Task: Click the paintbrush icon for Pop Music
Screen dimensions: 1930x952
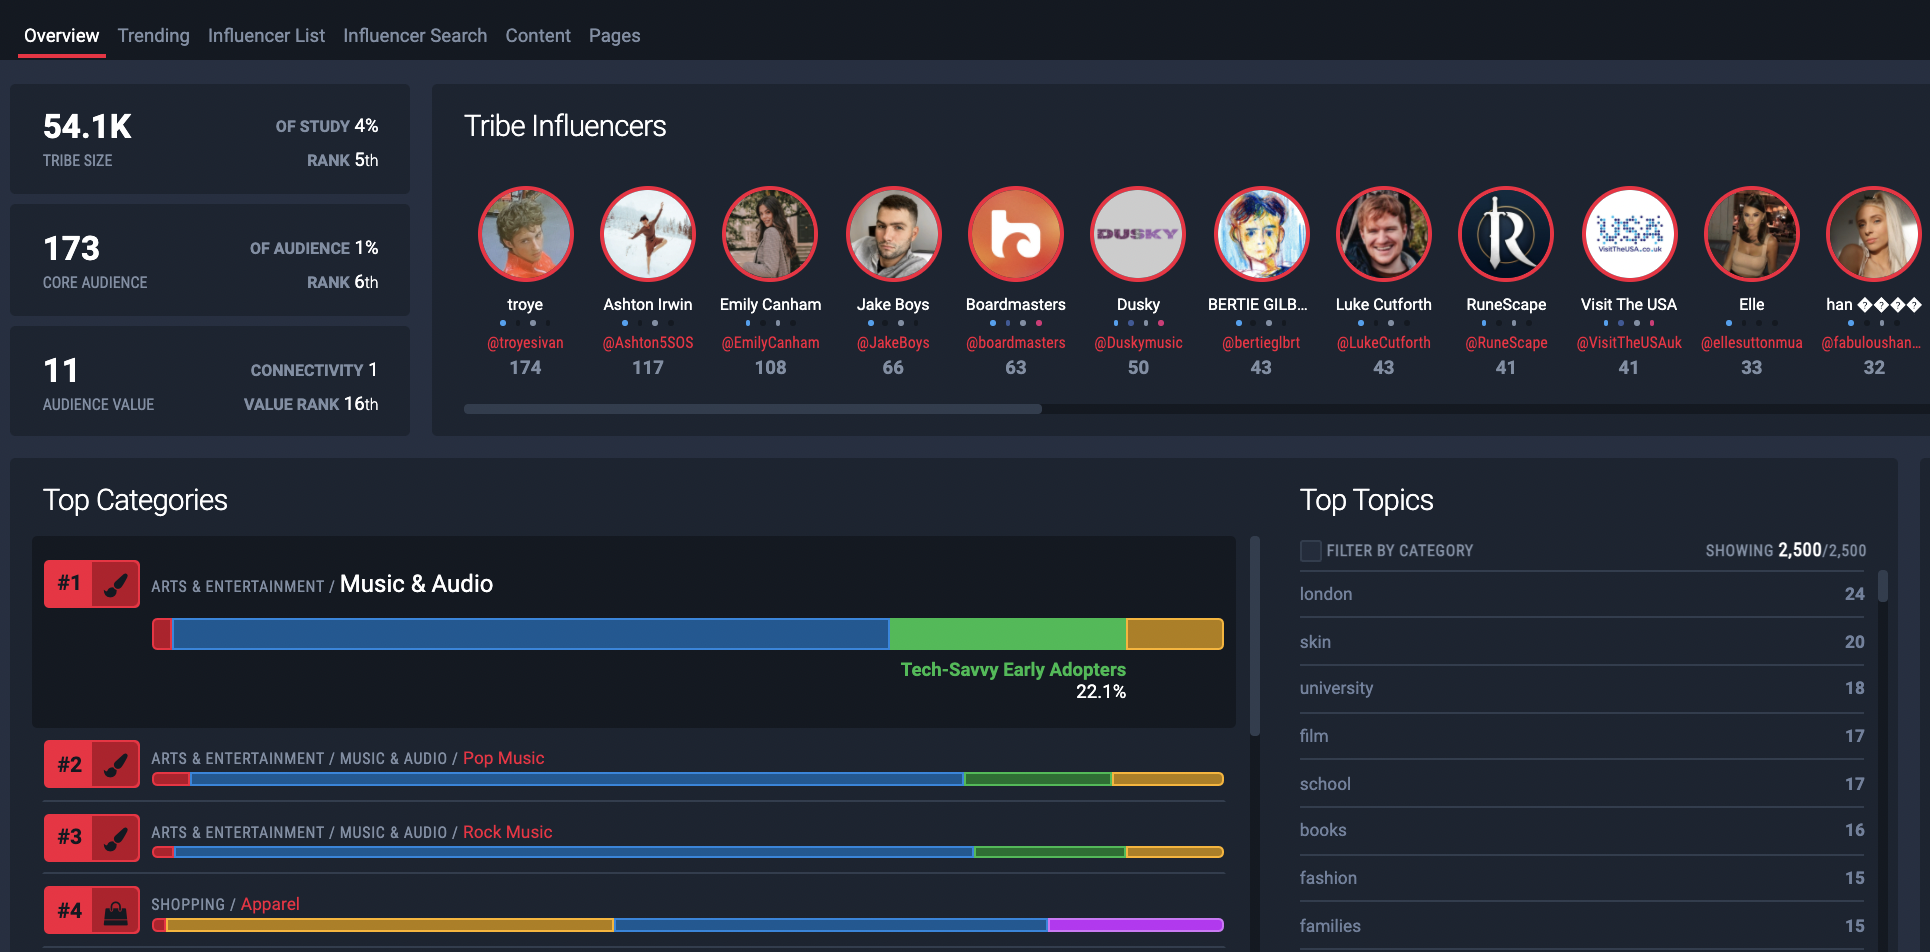Action: pos(116,765)
